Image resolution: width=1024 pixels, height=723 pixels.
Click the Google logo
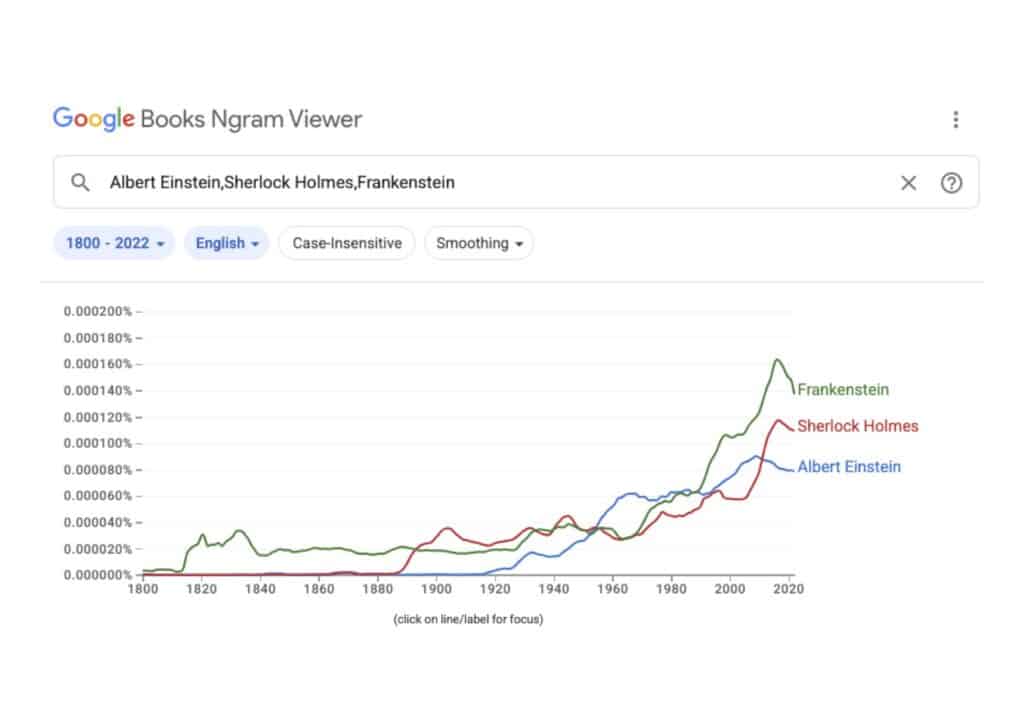(x=92, y=119)
